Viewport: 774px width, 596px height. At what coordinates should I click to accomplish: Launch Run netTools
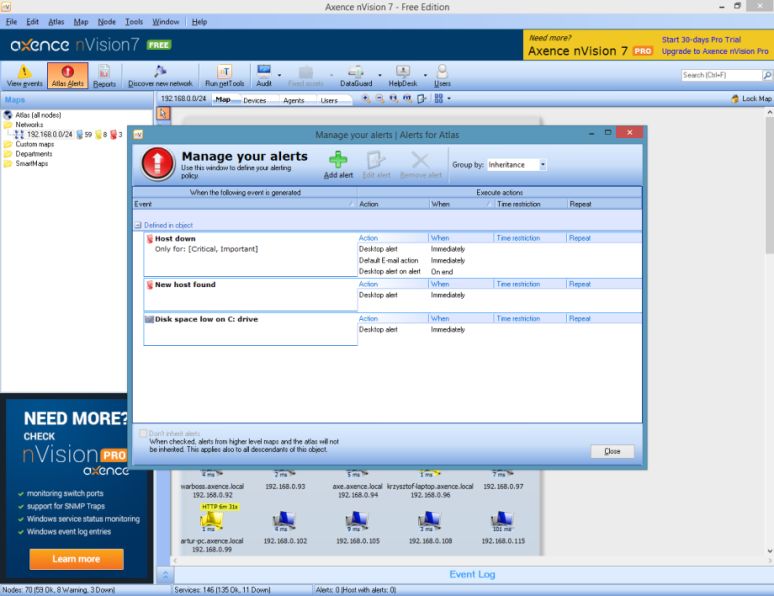click(225, 76)
